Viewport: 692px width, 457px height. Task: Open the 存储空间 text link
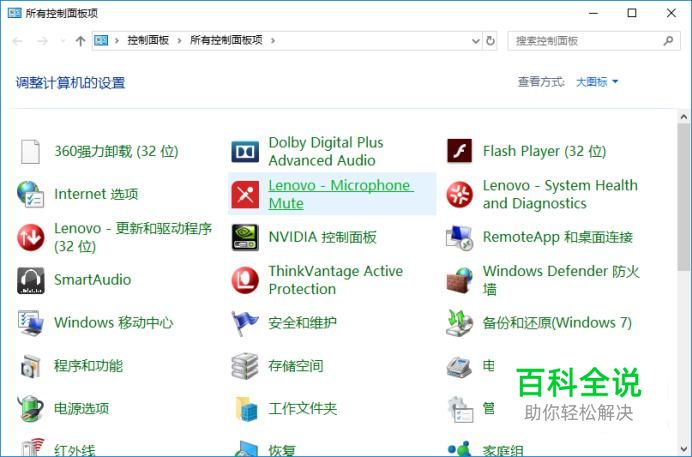[x=296, y=365]
